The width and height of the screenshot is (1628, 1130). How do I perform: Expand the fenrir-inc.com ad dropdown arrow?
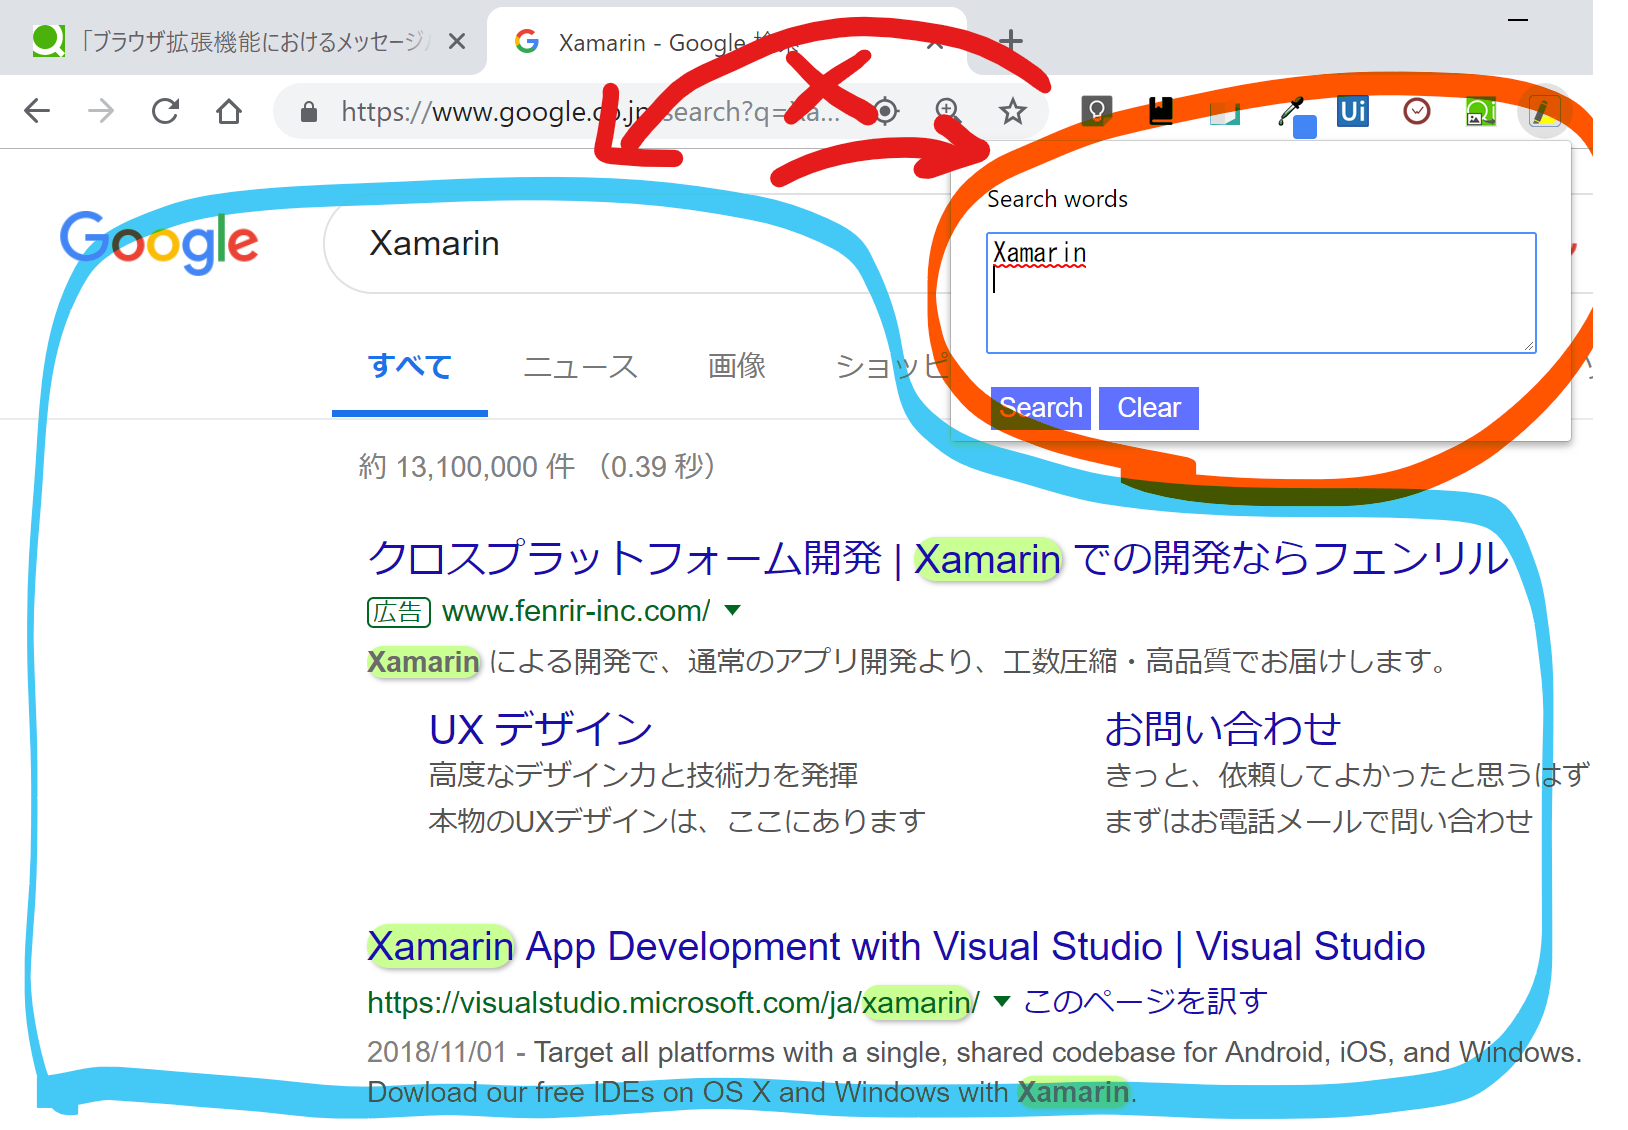point(732,610)
